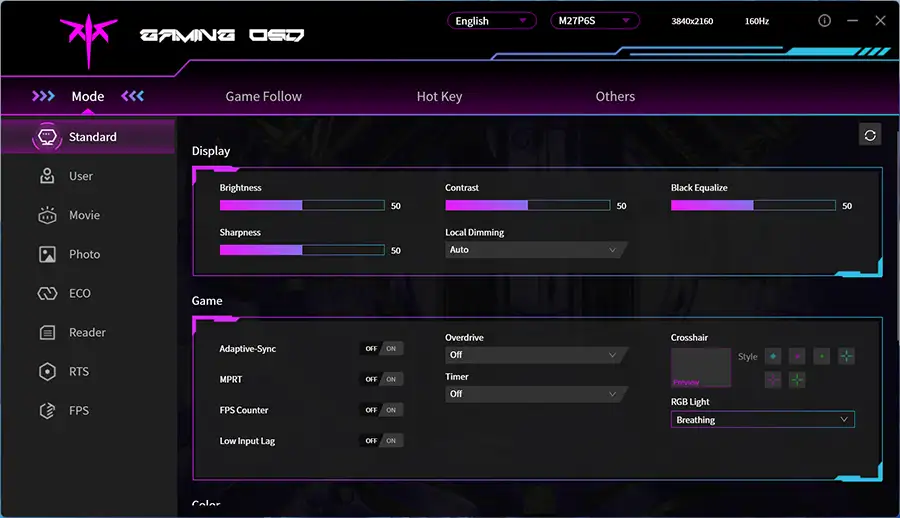Open the RGB Light Breathing dropdown
This screenshot has width=900, height=518.
coord(762,420)
